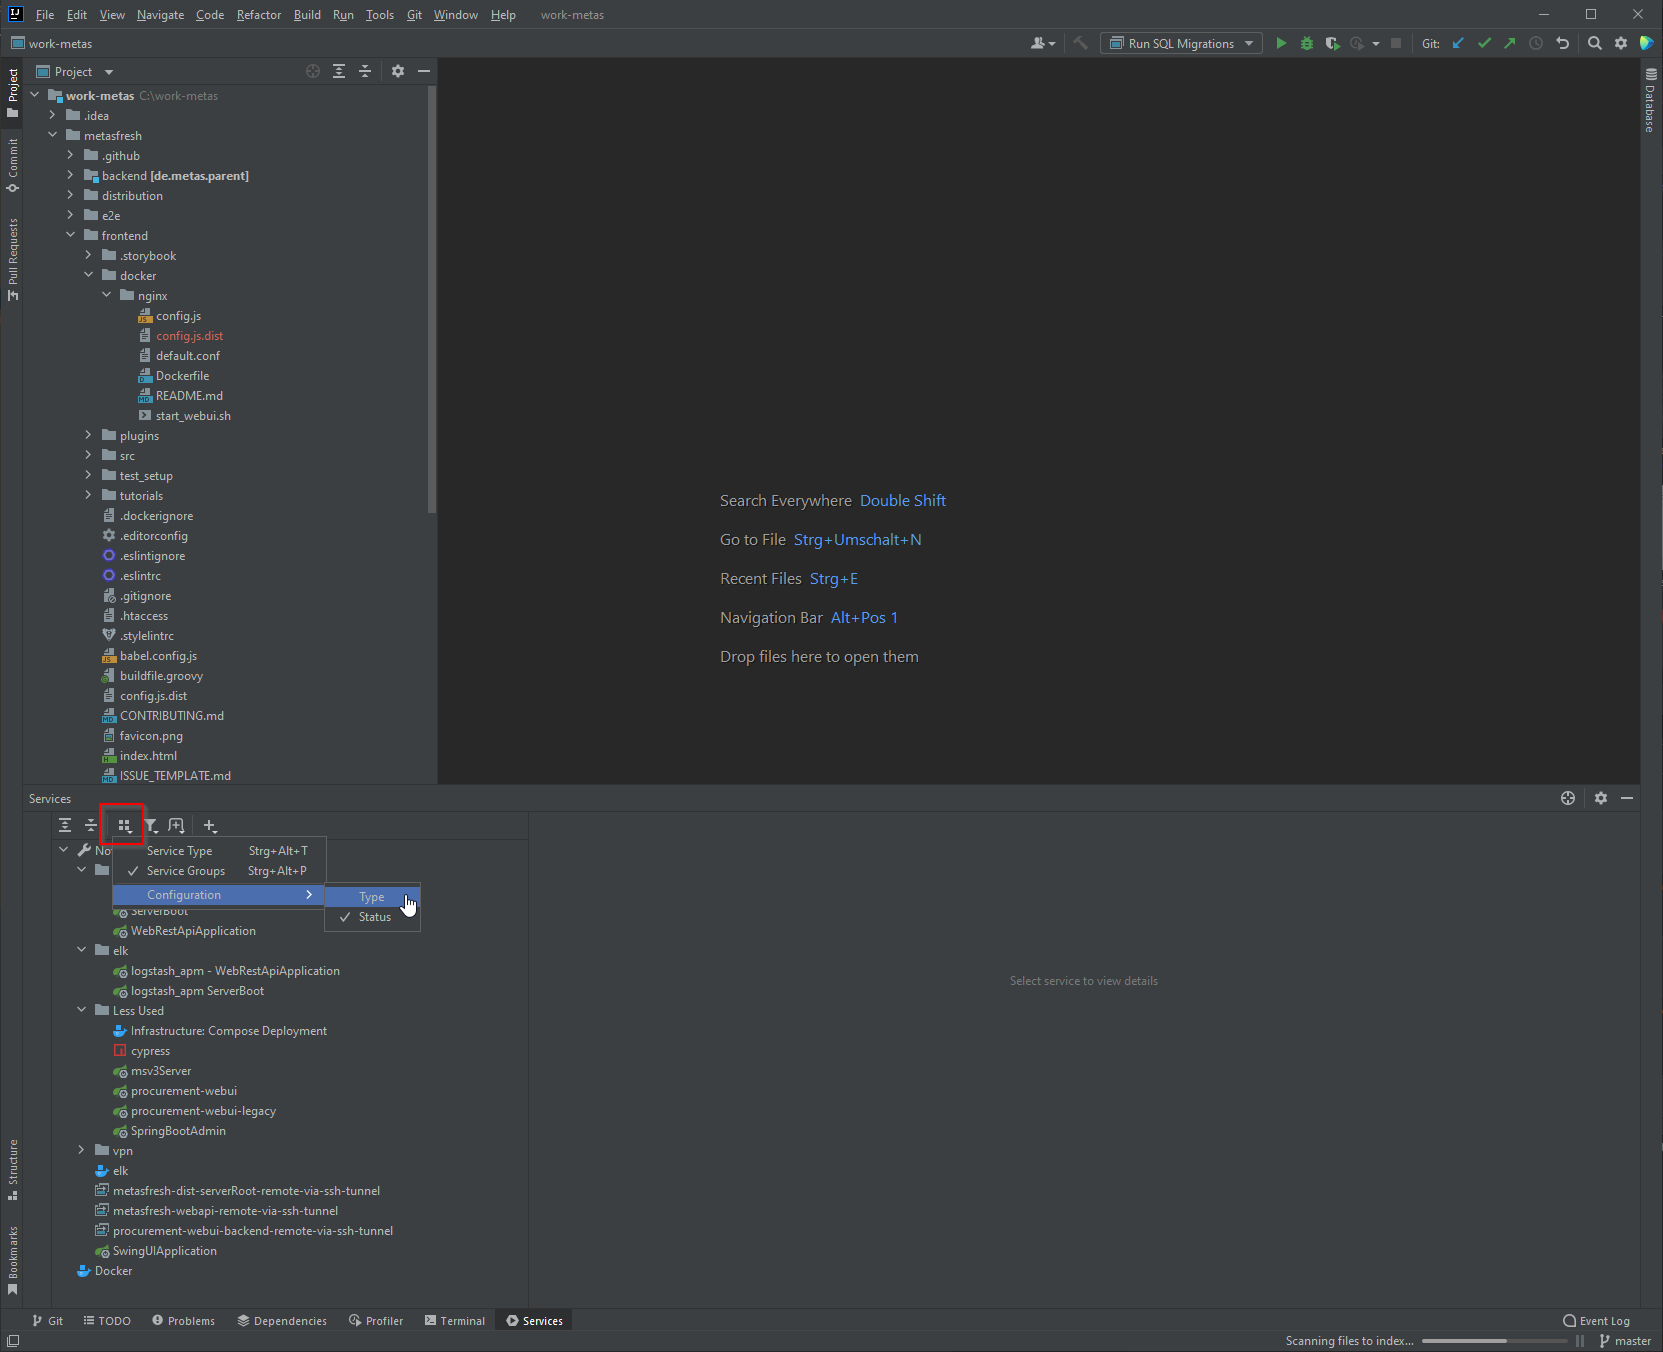Disable the Service Groups grouping option
The height and width of the screenshot is (1352, 1663).
click(x=186, y=871)
